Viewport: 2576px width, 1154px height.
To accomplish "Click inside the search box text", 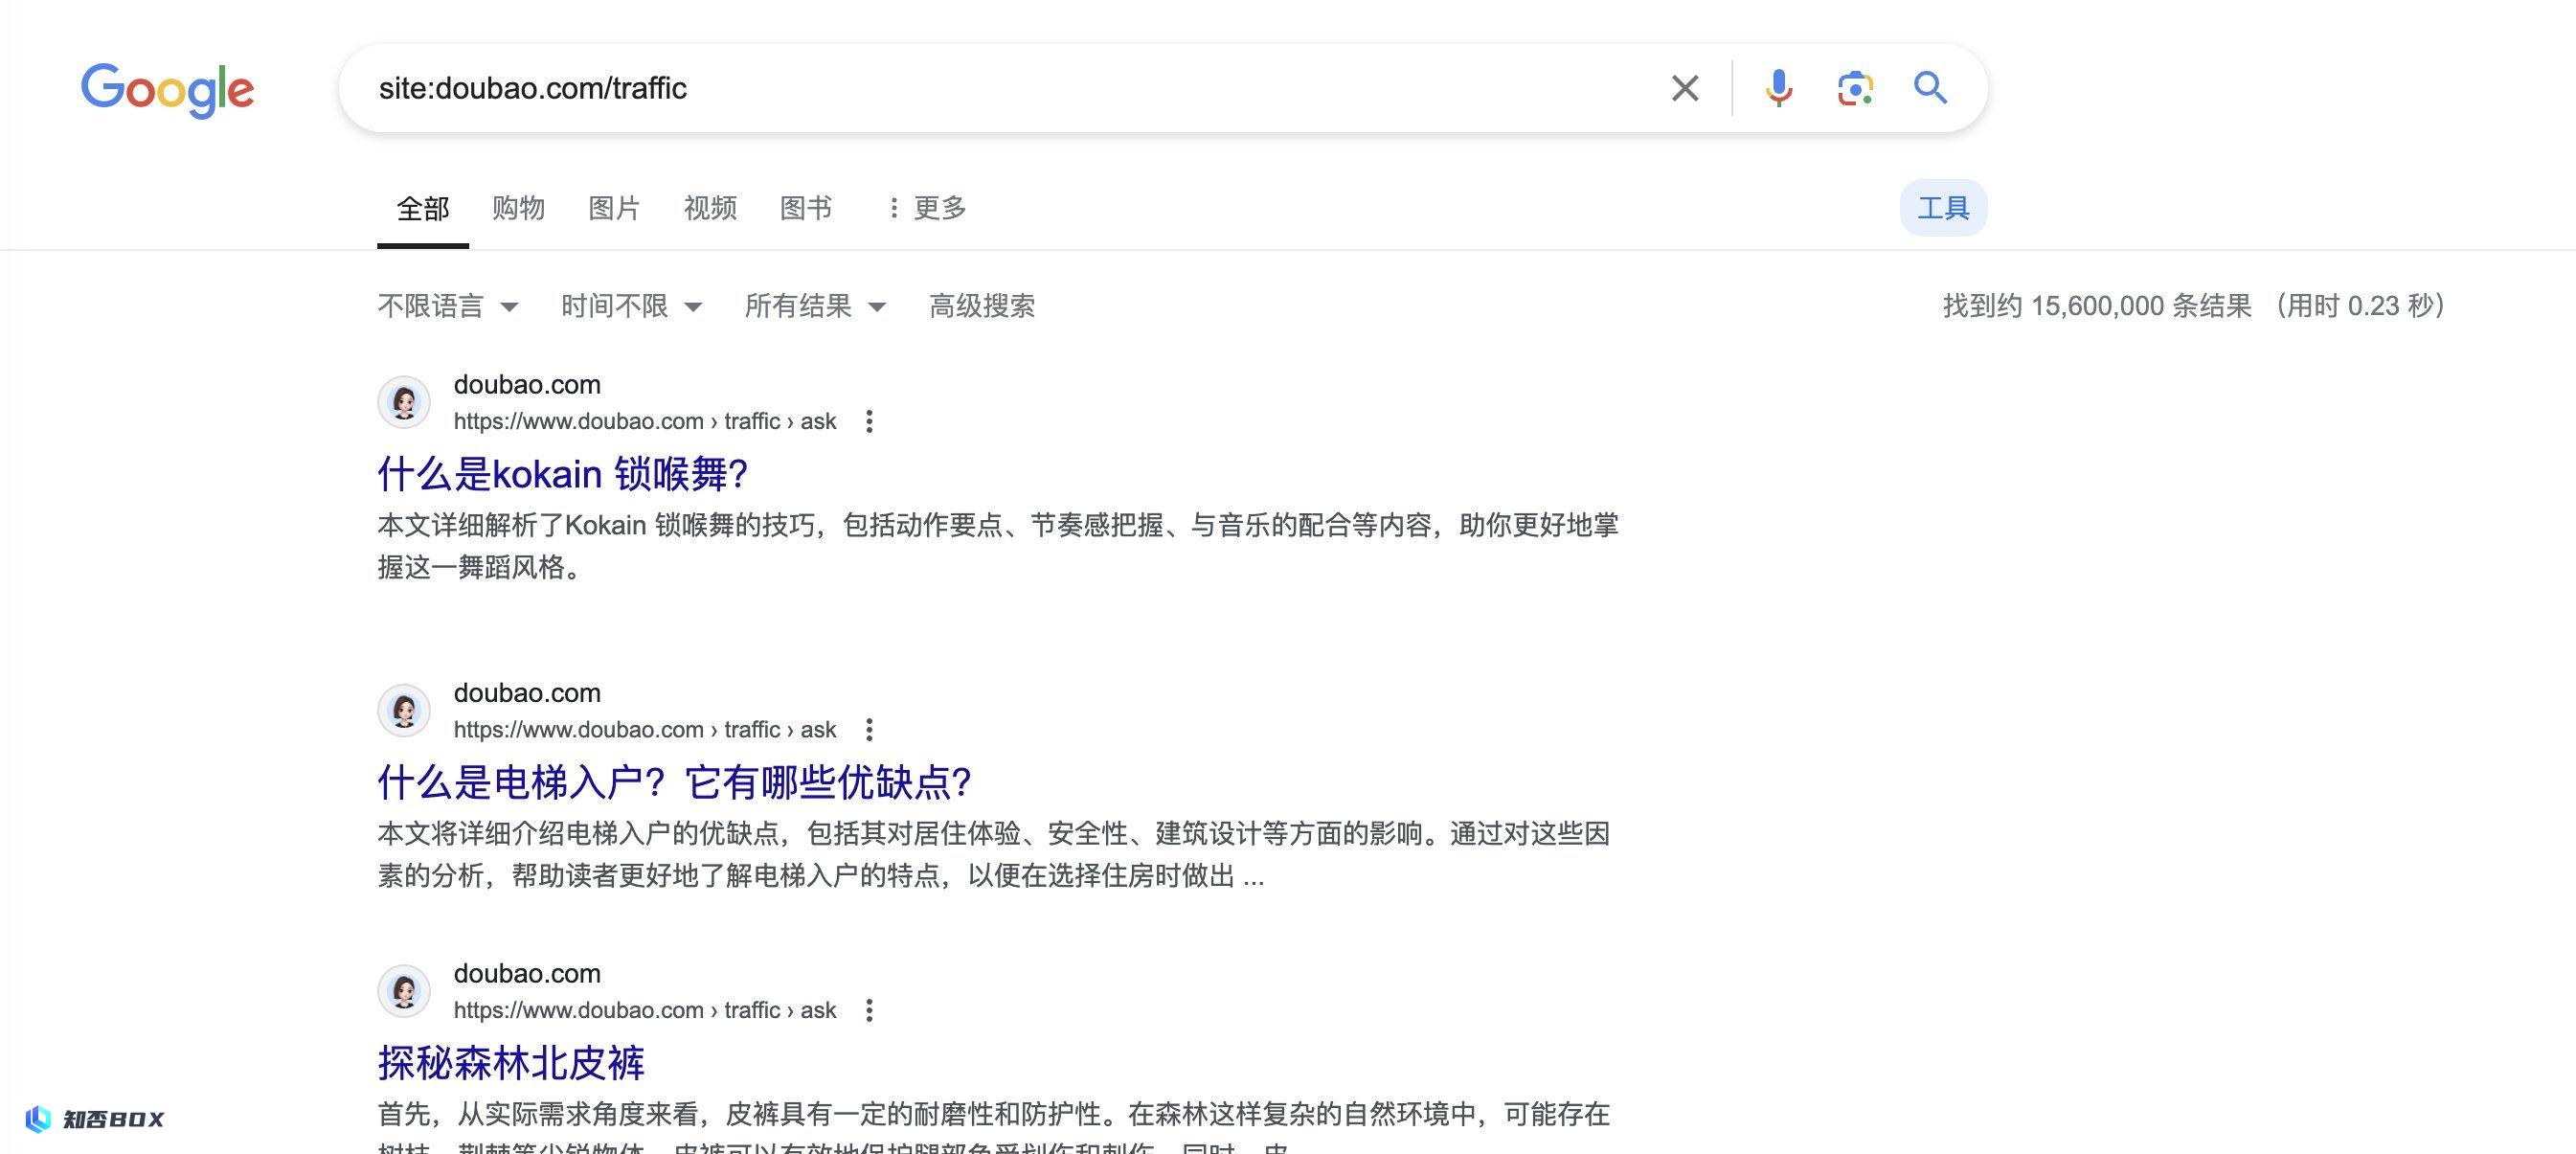I will point(533,88).
